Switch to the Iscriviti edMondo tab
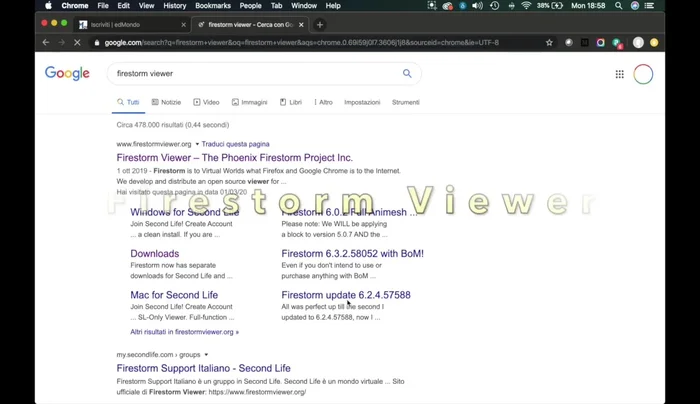The width and height of the screenshot is (700, 404). [x=132, y=25]
